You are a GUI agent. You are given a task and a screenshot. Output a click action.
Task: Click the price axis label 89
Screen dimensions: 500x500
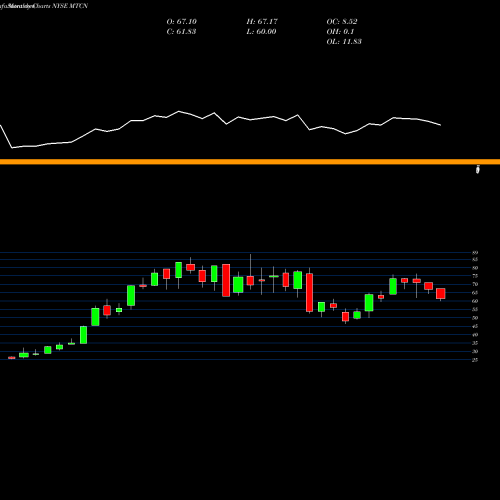click(x=475, y=253)
